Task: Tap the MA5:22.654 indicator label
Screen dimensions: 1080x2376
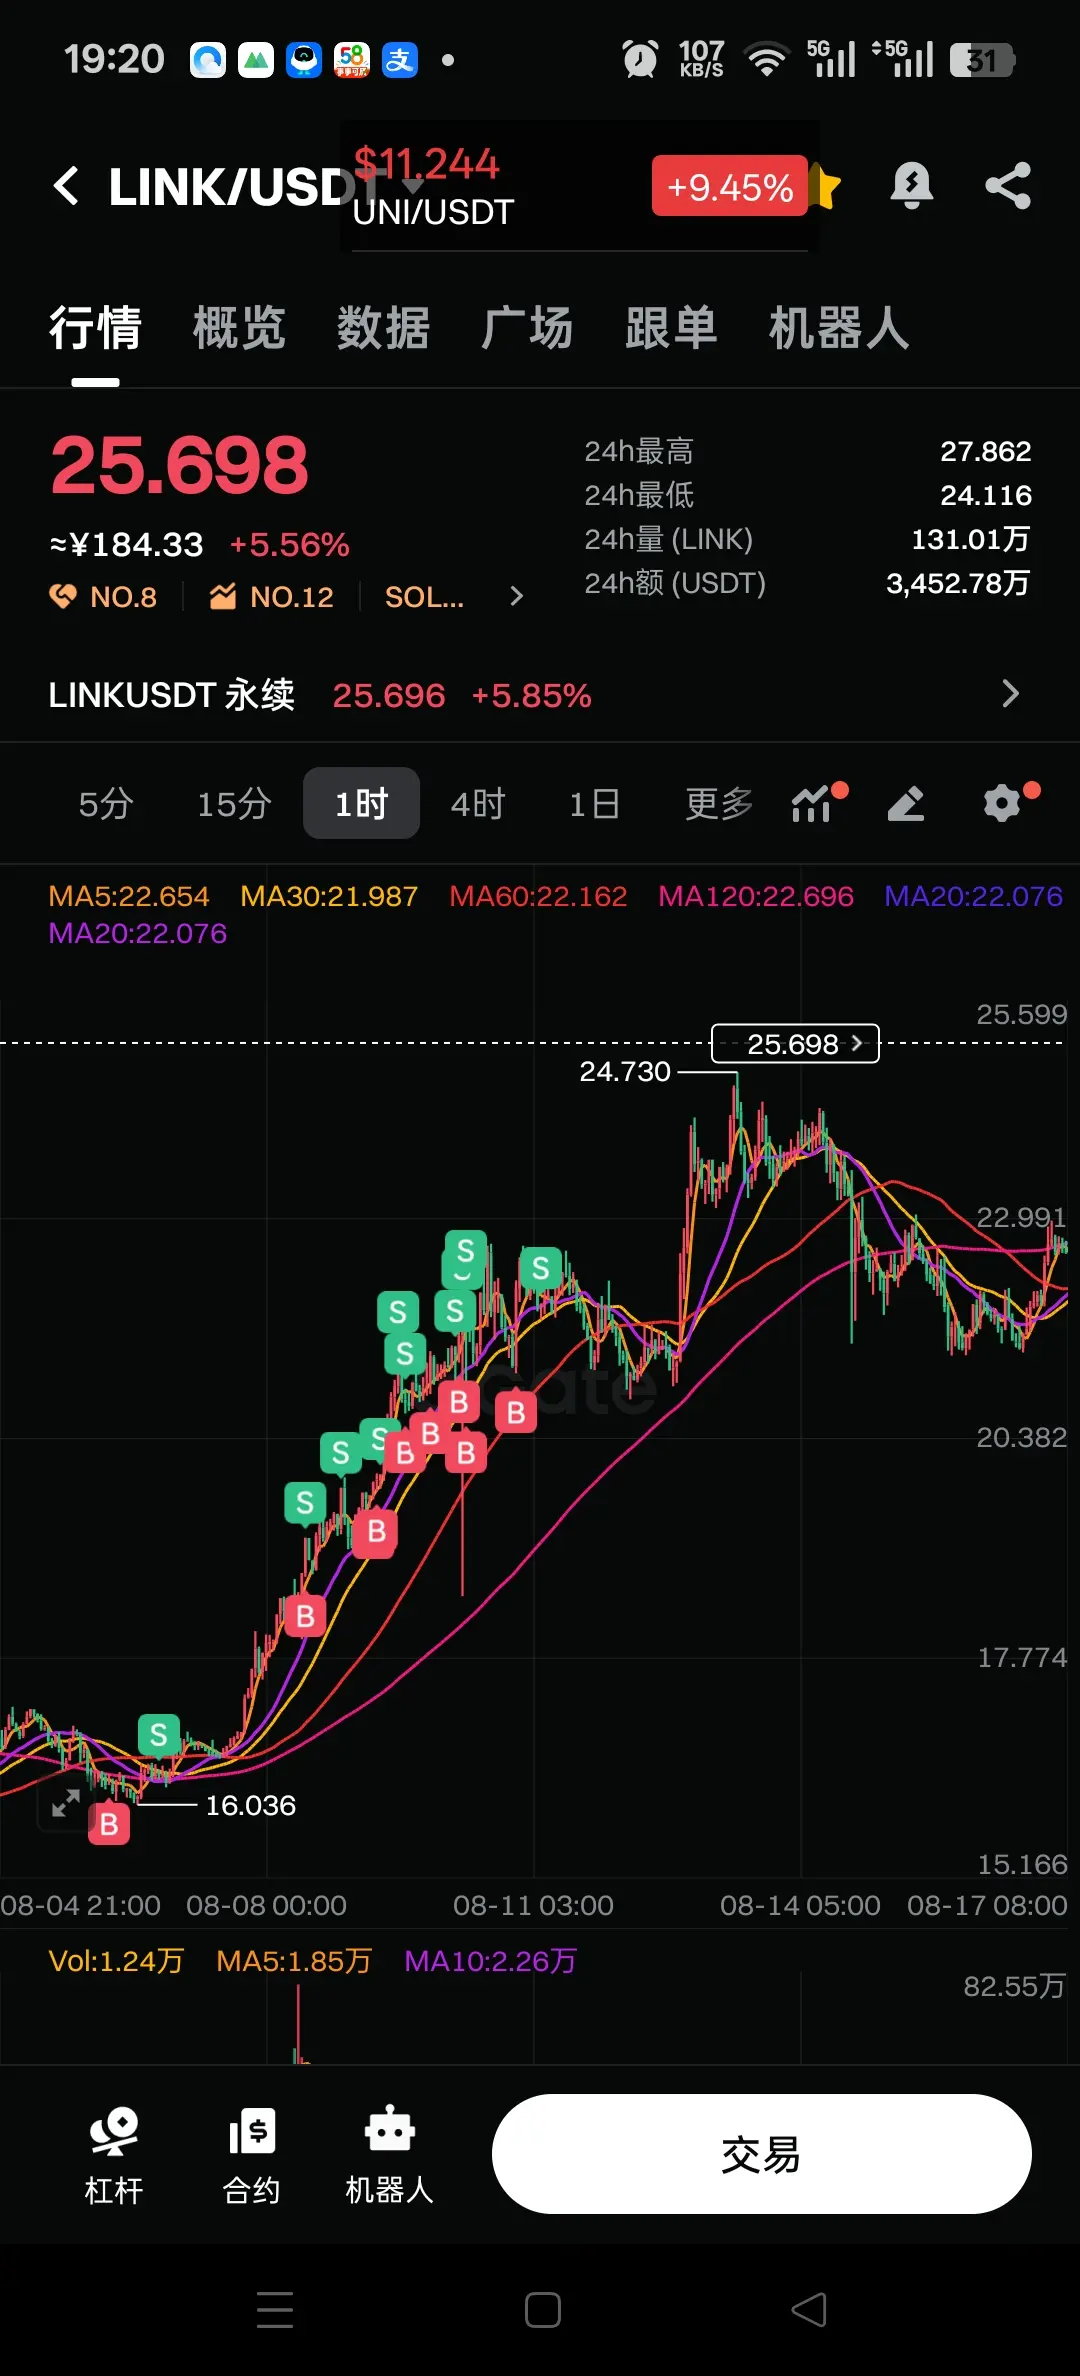Action: tap(129, 896)
